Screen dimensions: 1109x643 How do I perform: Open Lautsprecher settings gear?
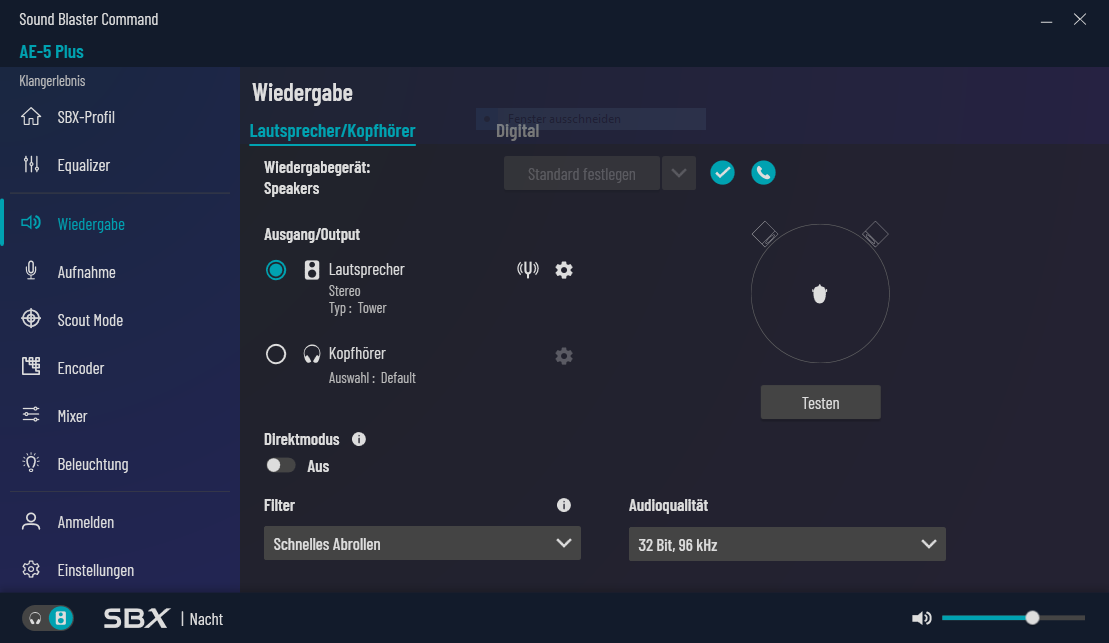coord(564,270)
